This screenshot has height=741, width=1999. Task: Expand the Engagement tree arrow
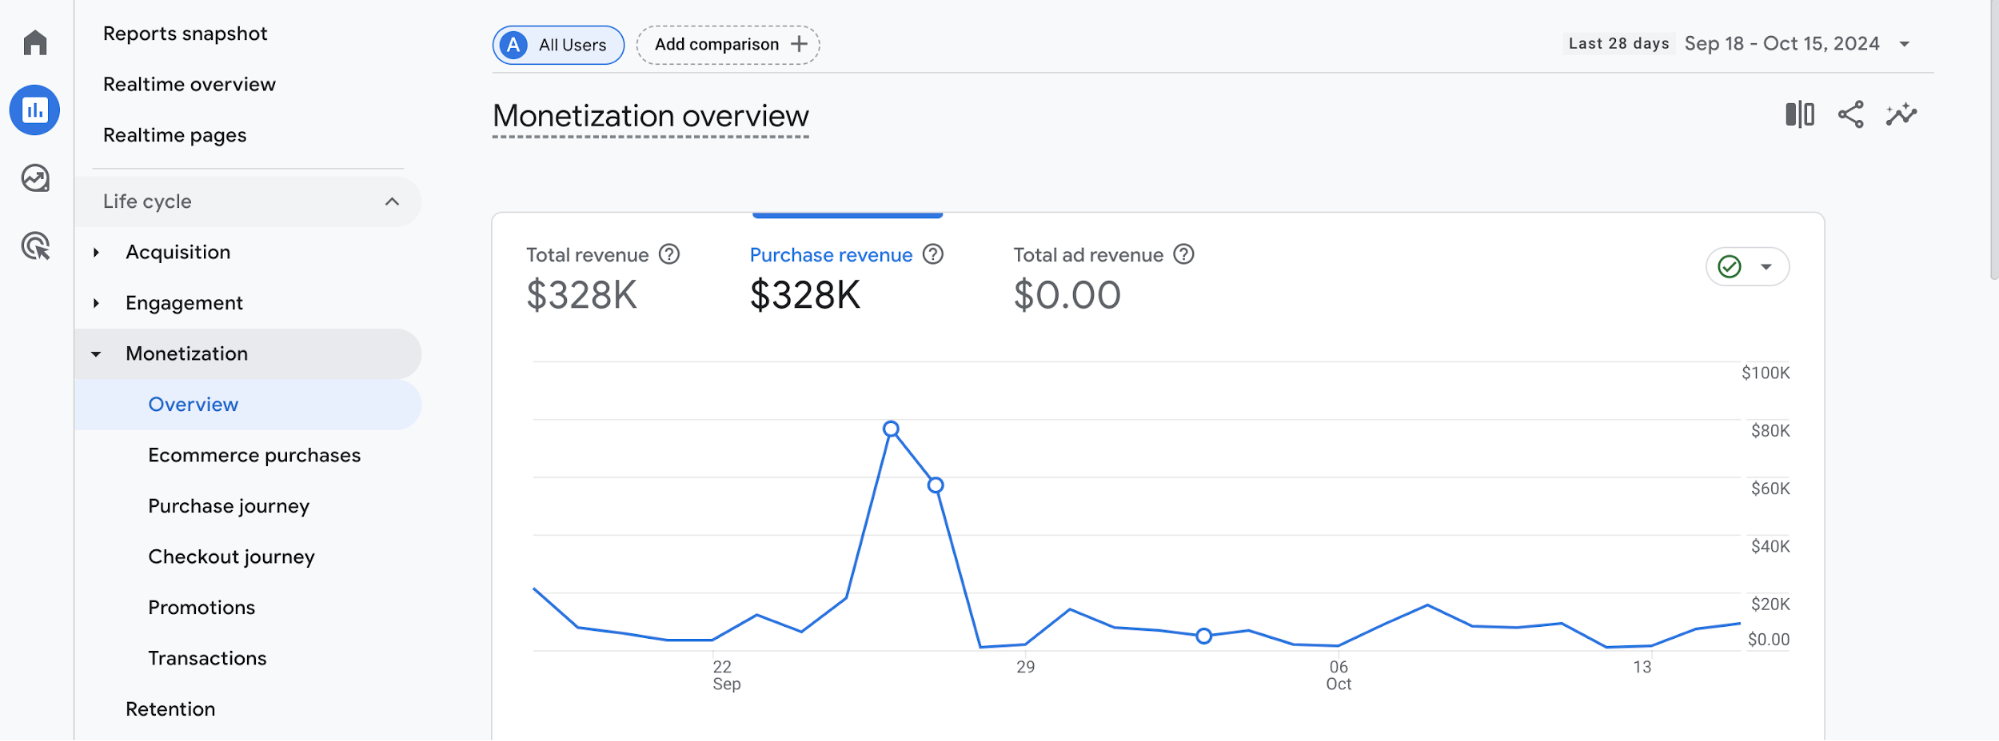pos(96,303)
